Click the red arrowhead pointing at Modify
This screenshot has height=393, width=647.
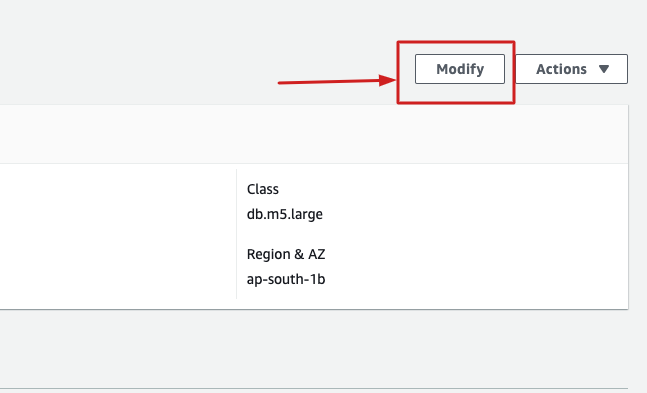388,80
